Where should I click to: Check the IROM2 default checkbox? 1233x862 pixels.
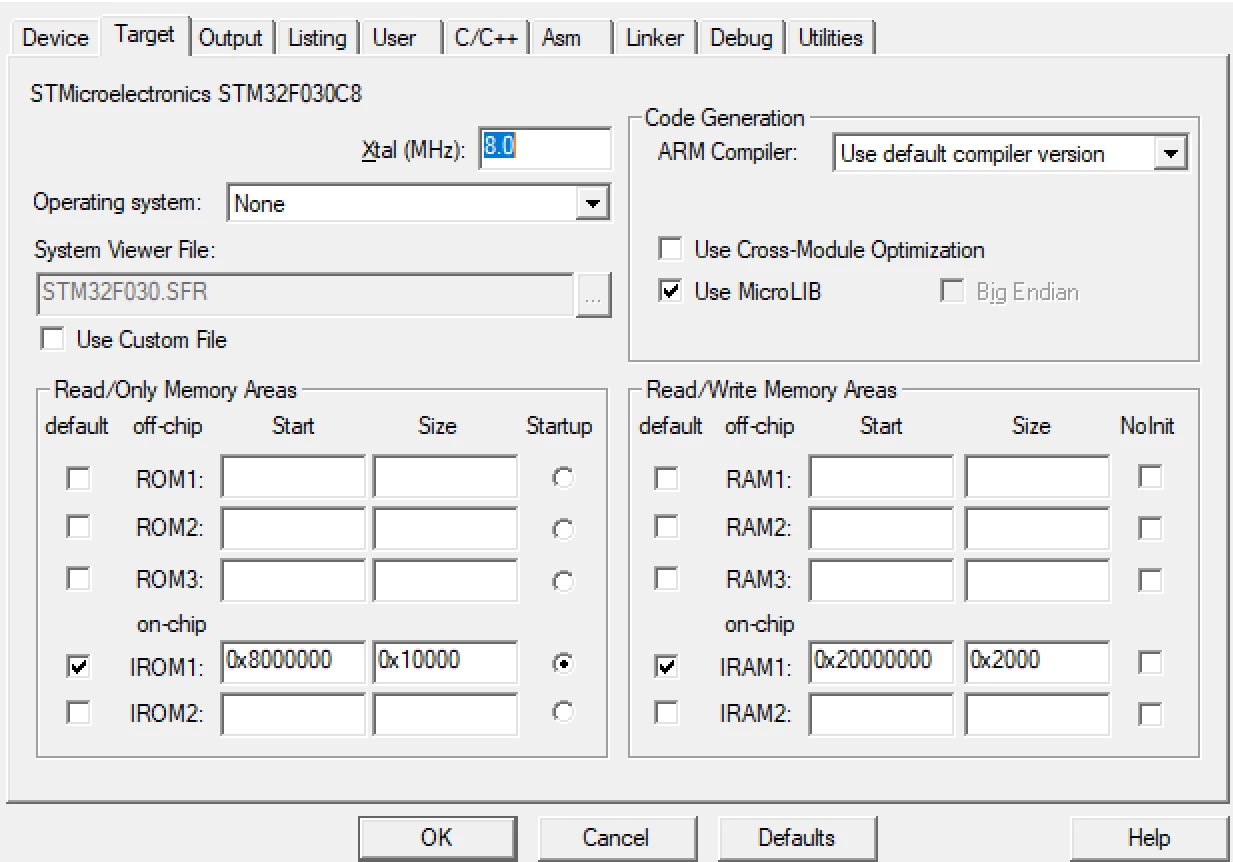click(x=78, y=713)
